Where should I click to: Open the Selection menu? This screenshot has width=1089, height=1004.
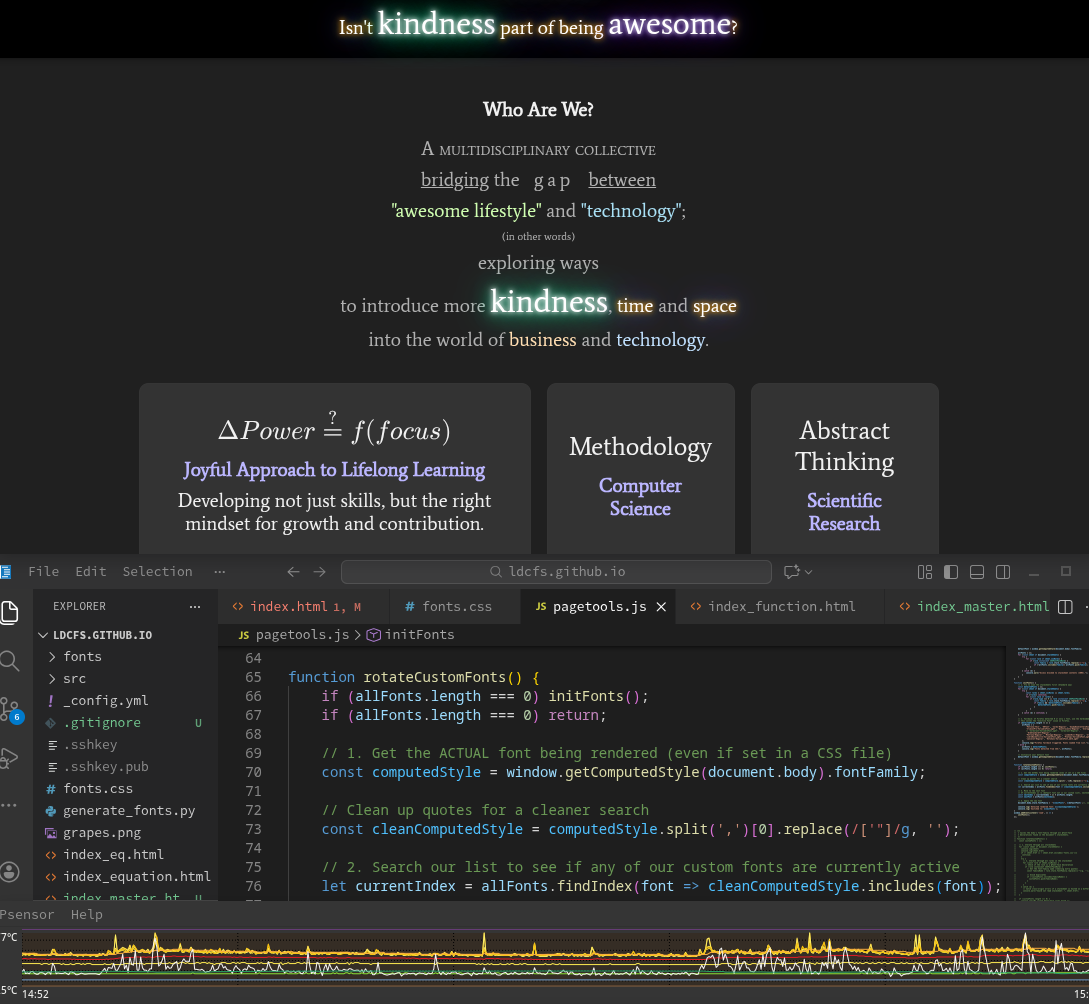(157, 572)
